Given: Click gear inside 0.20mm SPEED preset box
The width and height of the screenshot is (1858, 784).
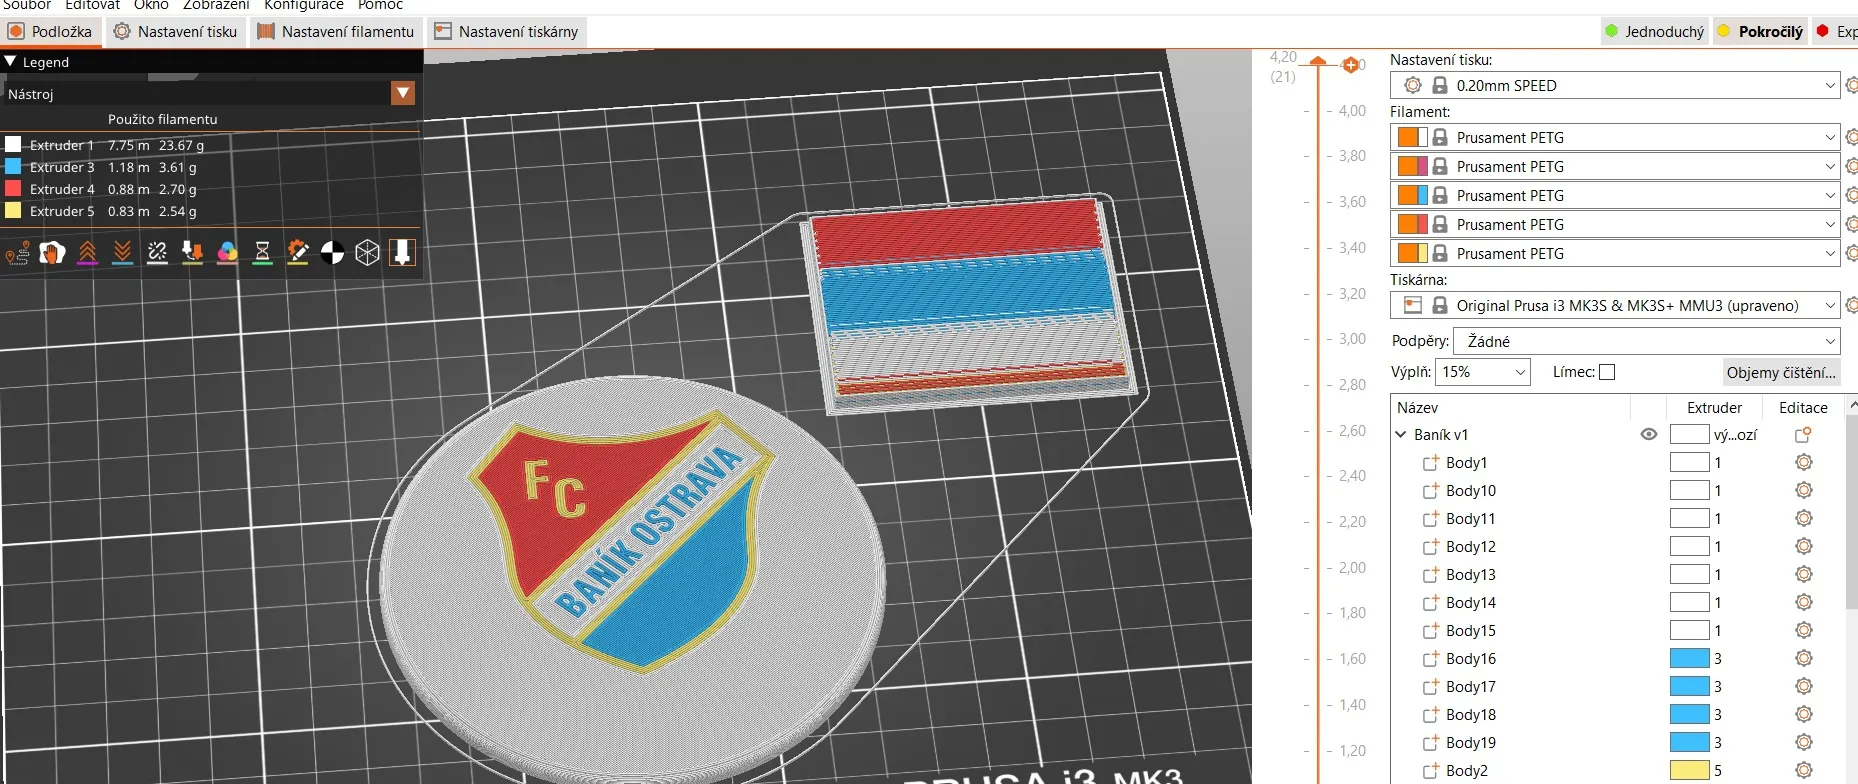Looking at the screenshot, I should coord(1413,85).
